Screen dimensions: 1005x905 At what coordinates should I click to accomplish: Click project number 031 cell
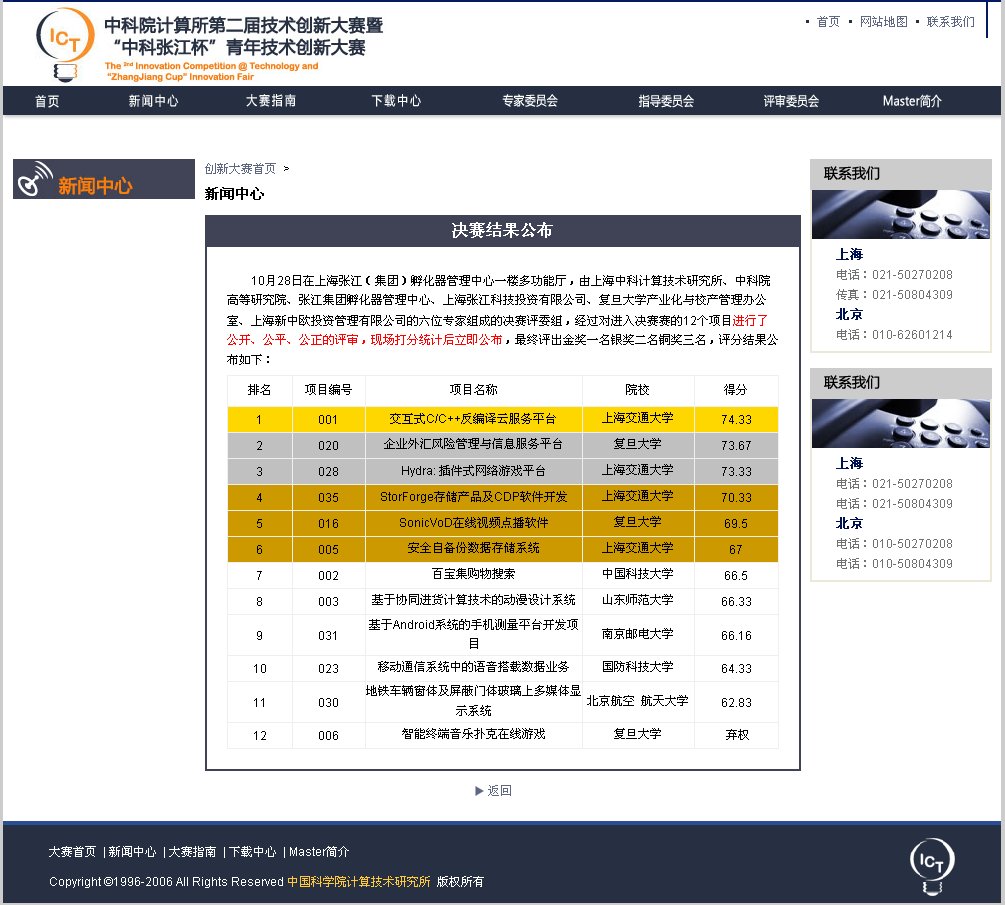pyautogui.click(x=328, y=635)
